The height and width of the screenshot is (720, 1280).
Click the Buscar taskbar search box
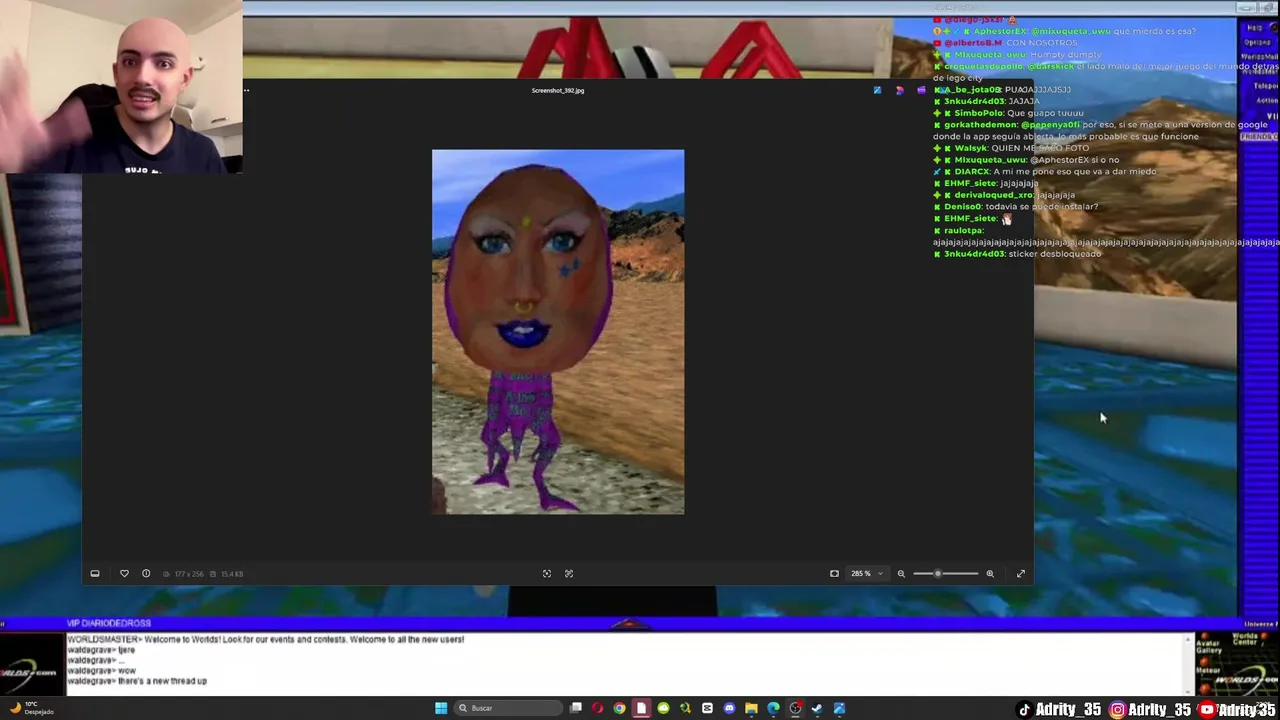tap(507, 708)
